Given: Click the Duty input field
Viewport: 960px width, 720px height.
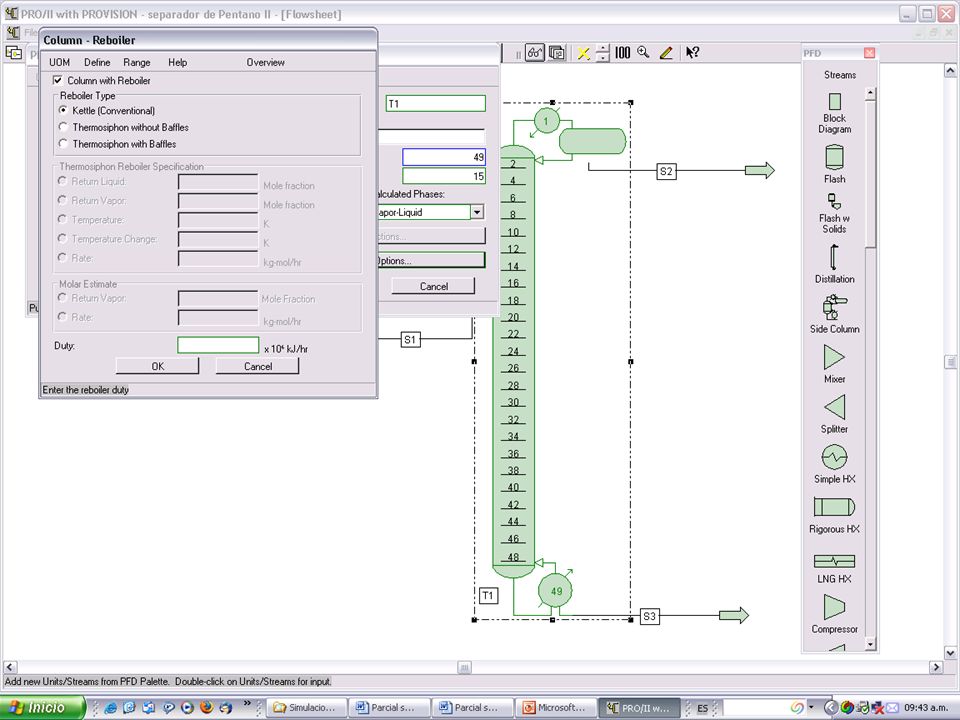Looking at the screenshot, I should point(218,345).
